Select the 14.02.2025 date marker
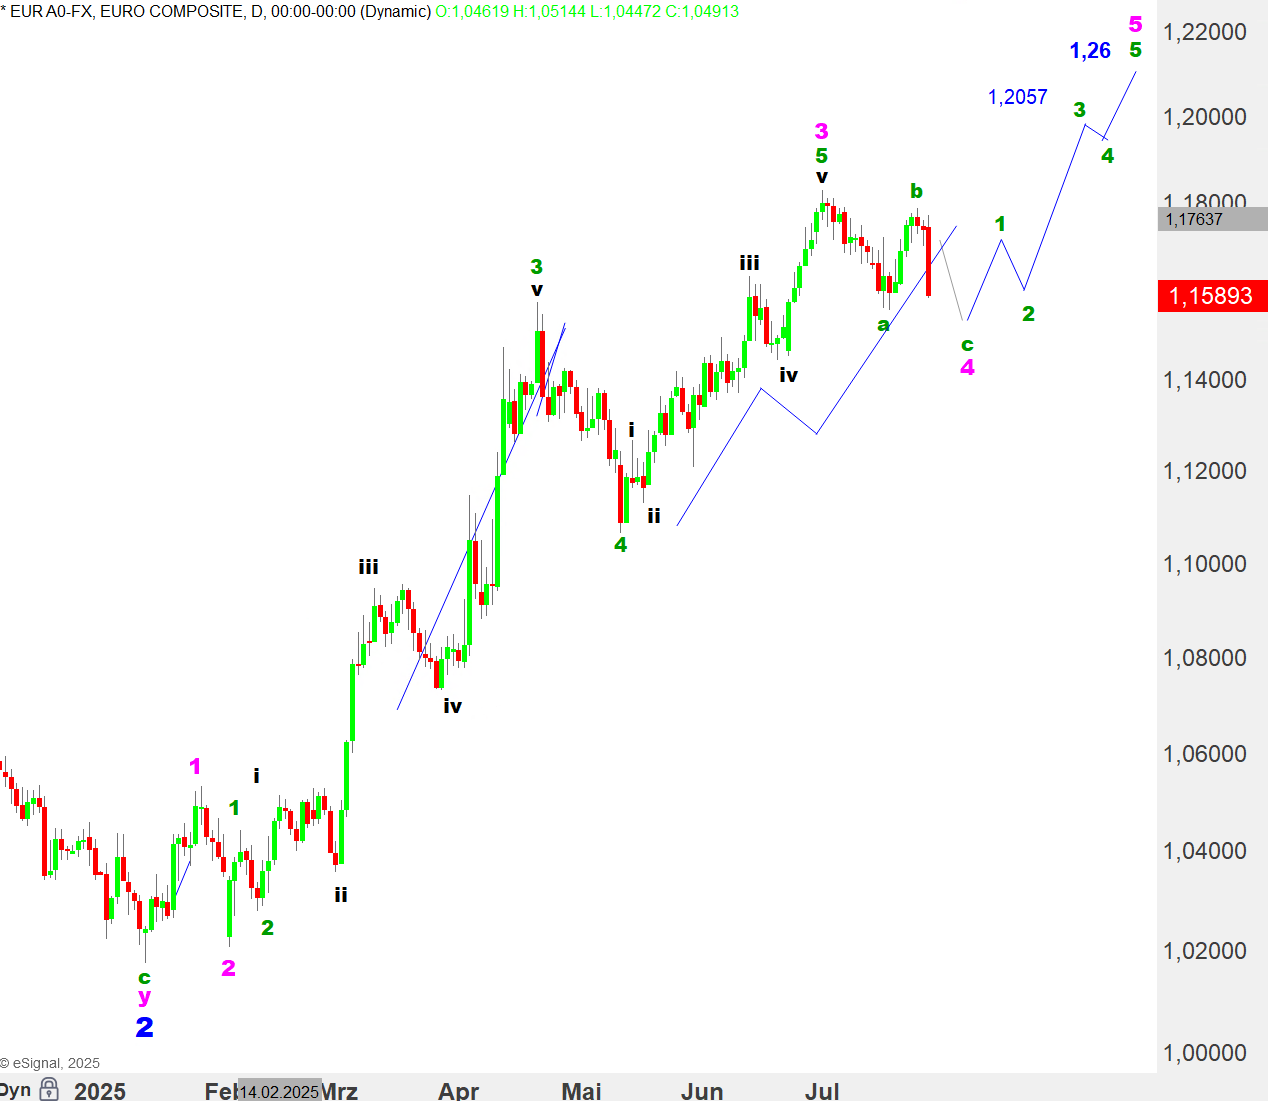The width and height of the screenshot is (1268, 1101). pos(279,1091)
